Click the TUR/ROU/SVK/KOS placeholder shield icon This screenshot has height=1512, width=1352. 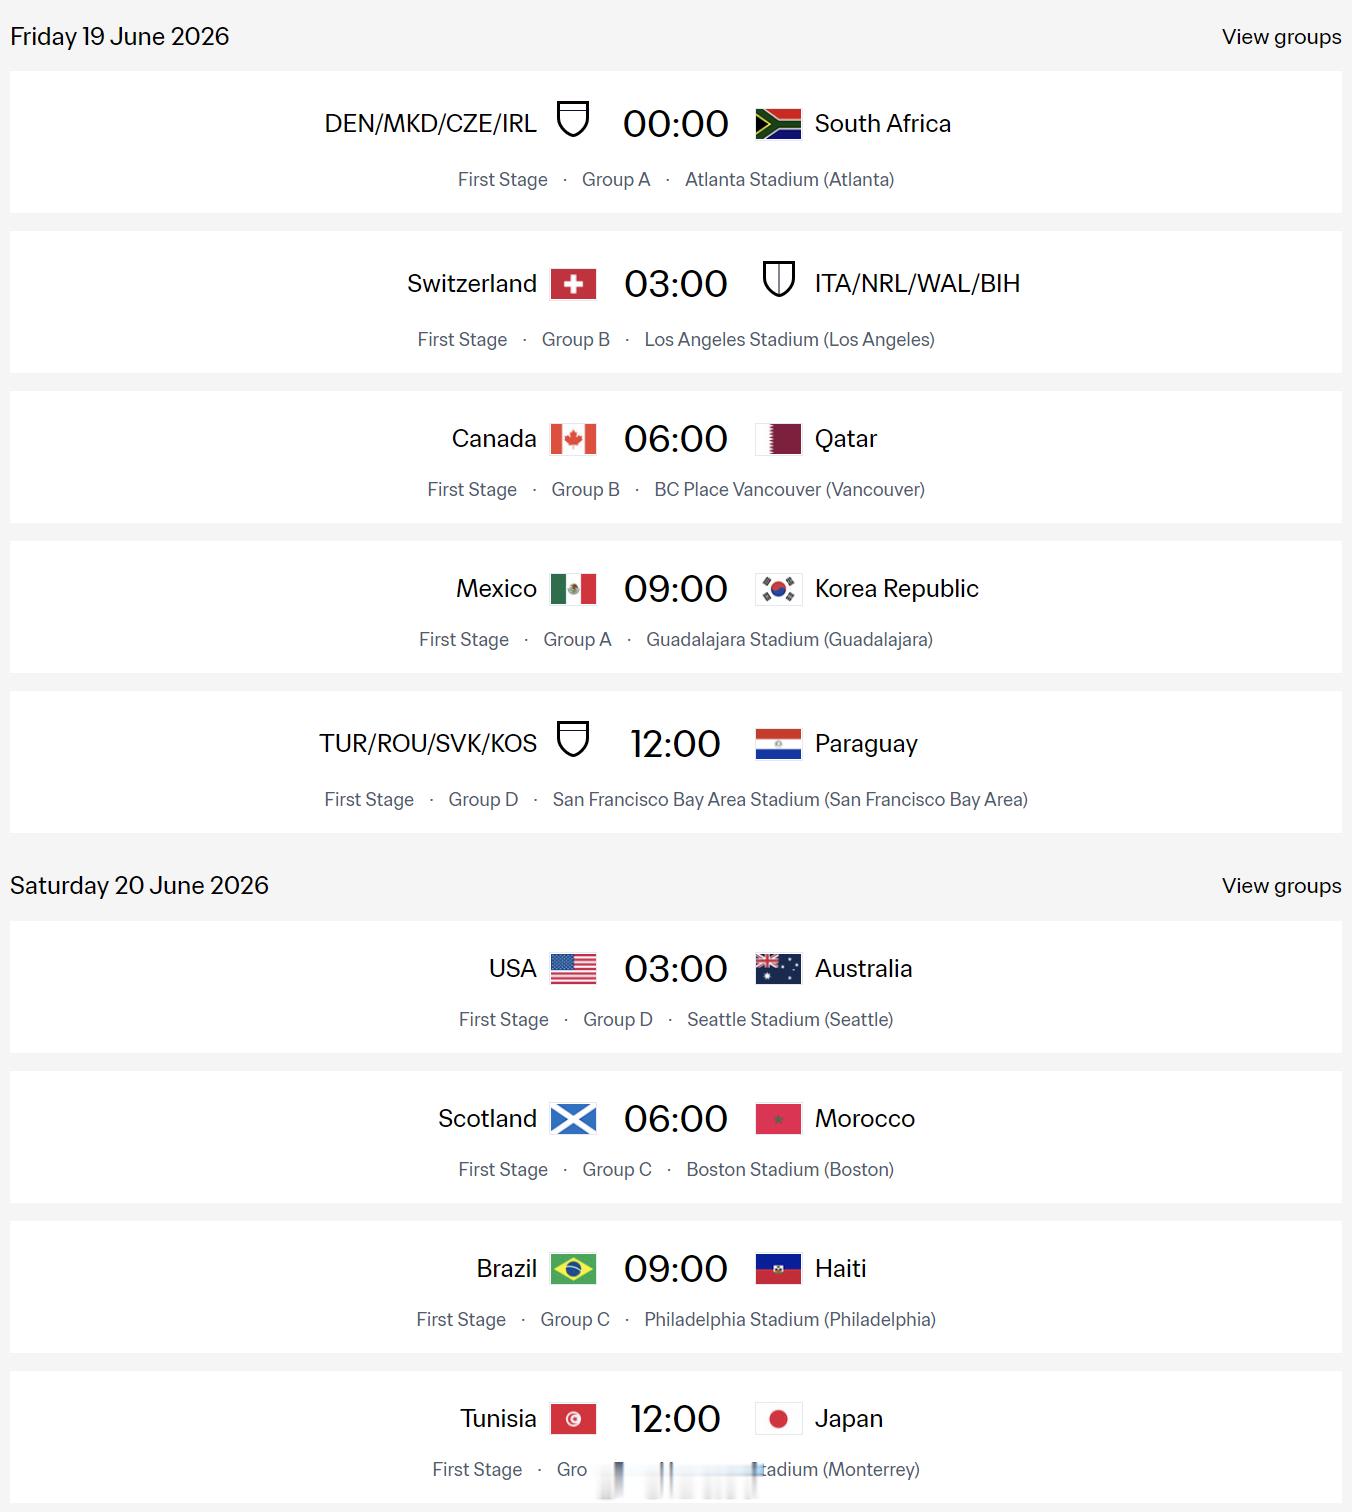[x=573, y=739]
